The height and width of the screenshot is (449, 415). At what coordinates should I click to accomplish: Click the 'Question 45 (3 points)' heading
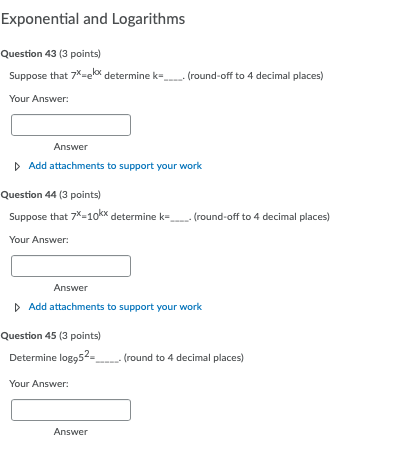(x=51, y=336)
